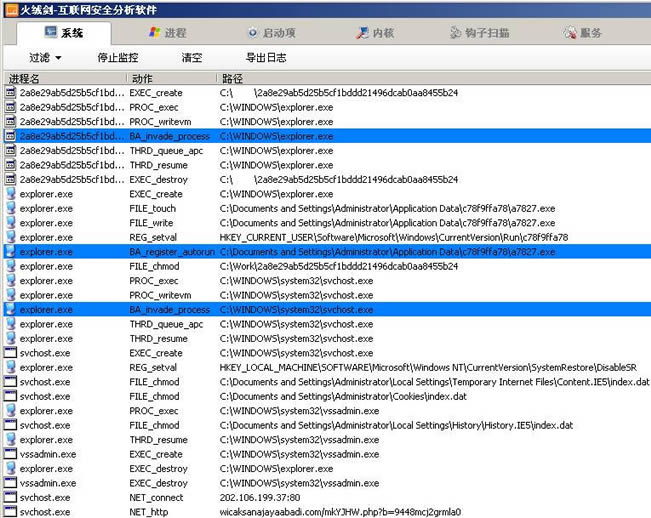This screenshot has height=518, width=651.
Task: Click 清空 to clear the log
Action: coord(191,58)
